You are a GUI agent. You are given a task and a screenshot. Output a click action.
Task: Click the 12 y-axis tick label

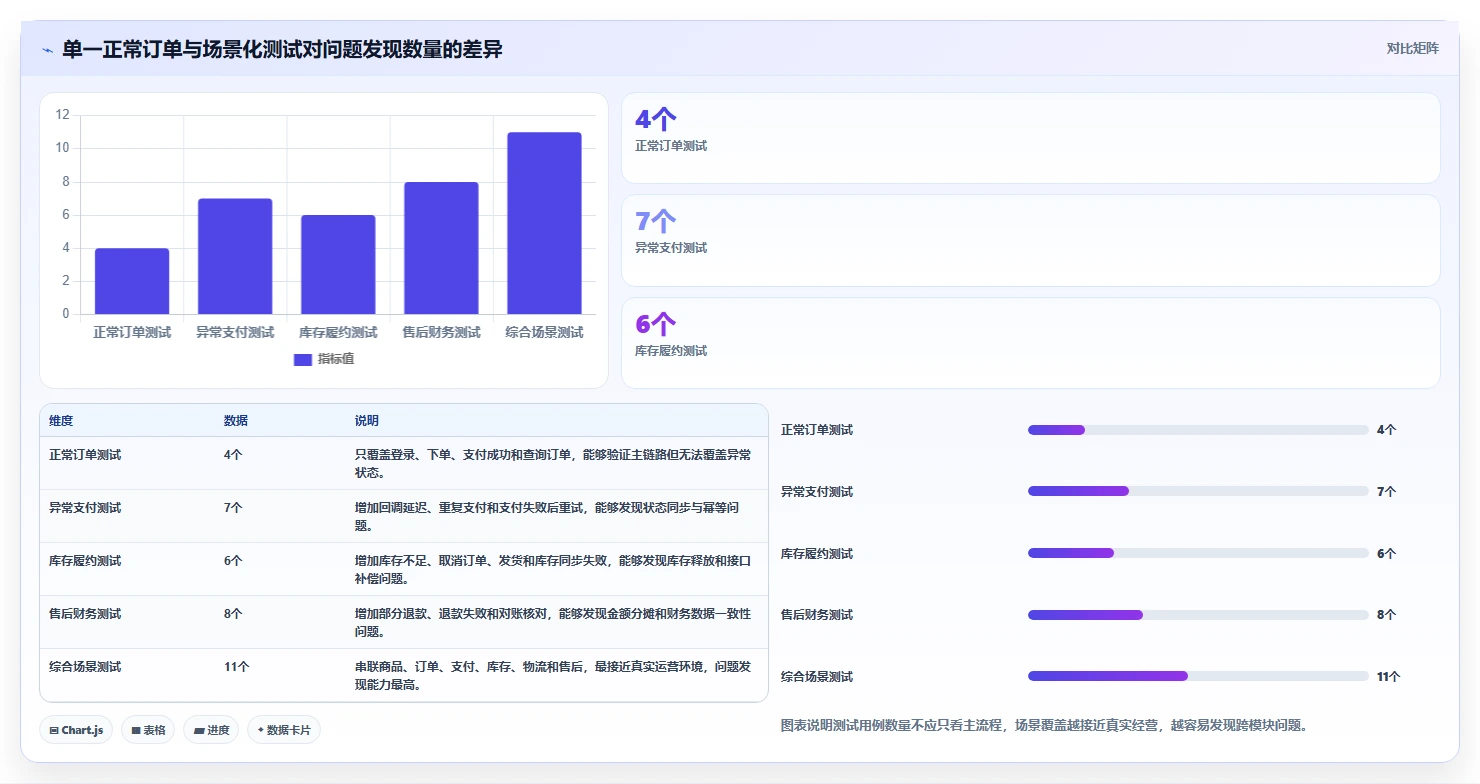pos(62,115)
